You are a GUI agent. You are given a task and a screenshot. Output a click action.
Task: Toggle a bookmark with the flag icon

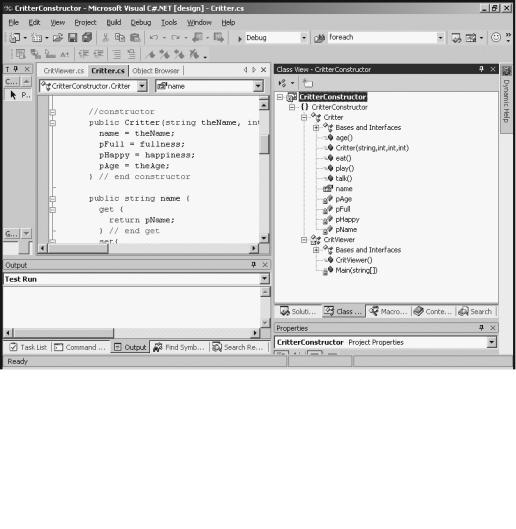tap(151, 54)
